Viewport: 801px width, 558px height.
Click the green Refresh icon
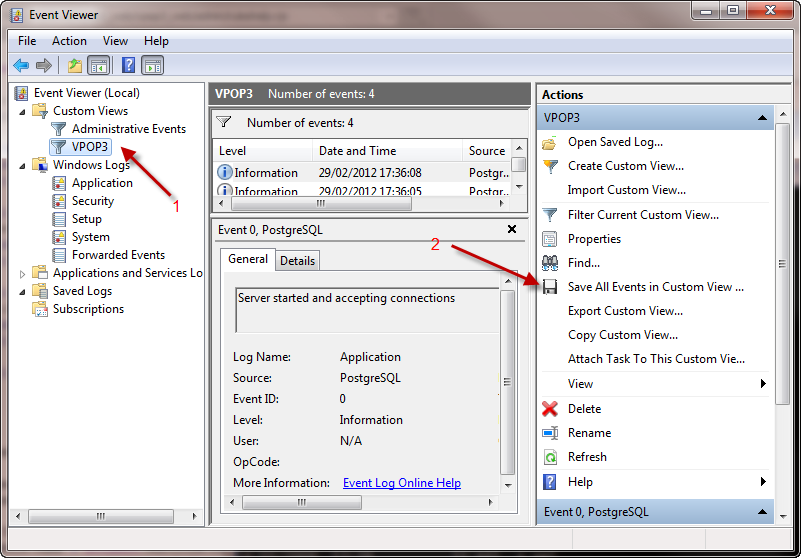550,457
